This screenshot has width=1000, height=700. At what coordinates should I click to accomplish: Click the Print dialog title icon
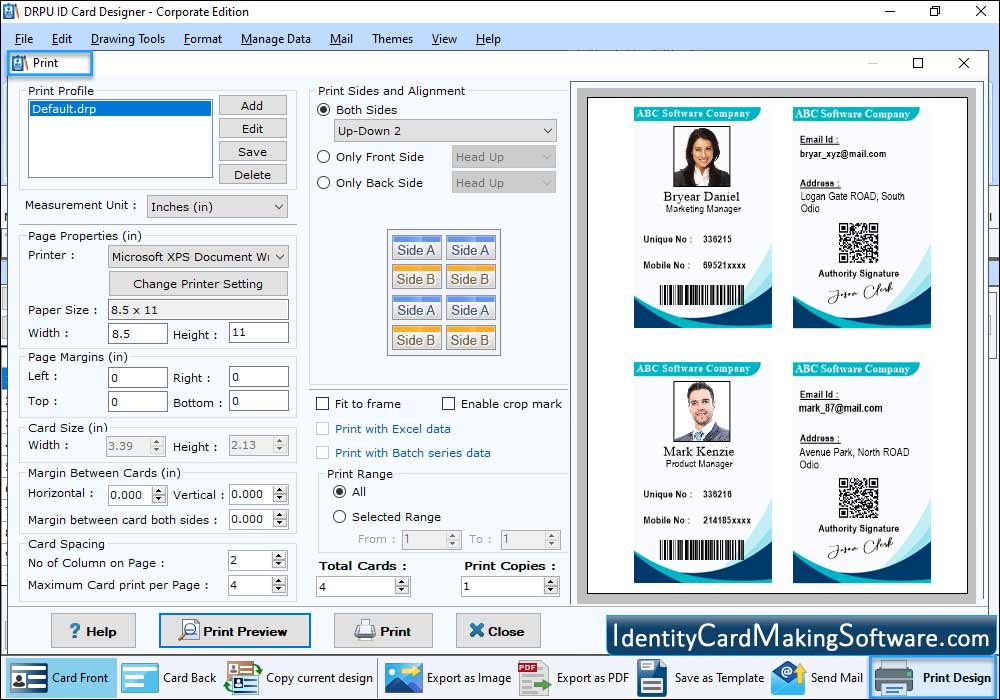coord(19,62)
